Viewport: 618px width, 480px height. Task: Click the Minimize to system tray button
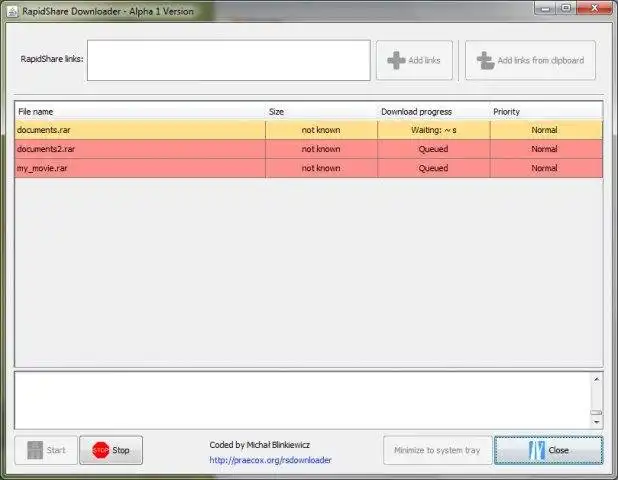click(437, 450)
